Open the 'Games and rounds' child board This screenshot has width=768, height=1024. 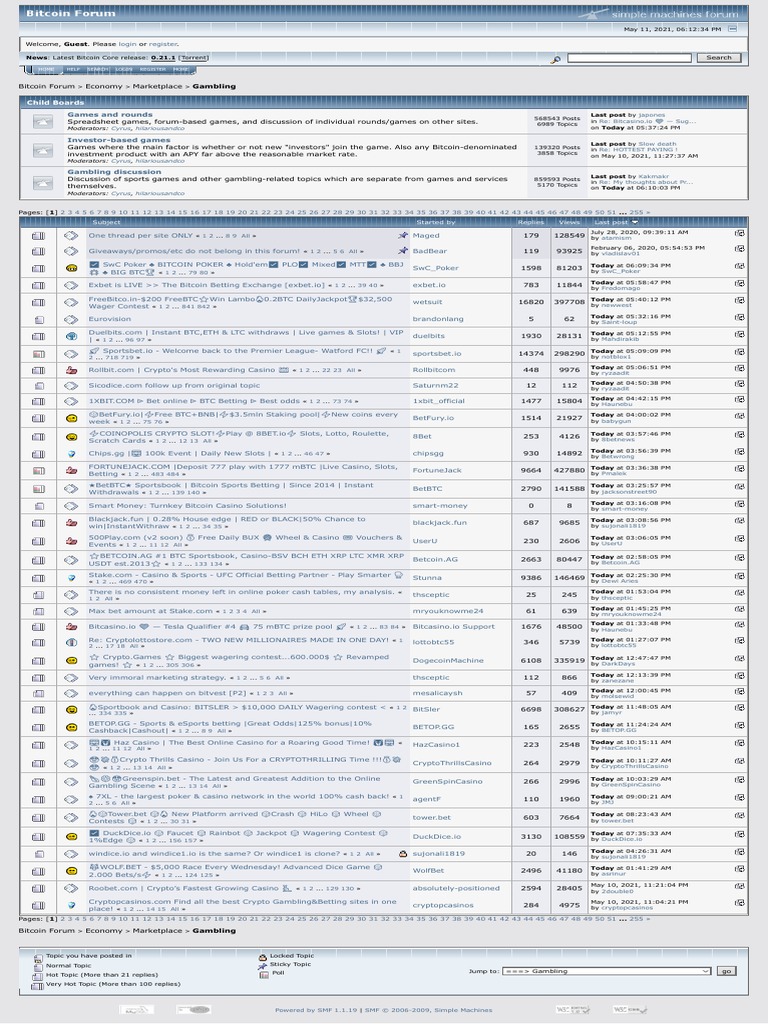(110, 114)
